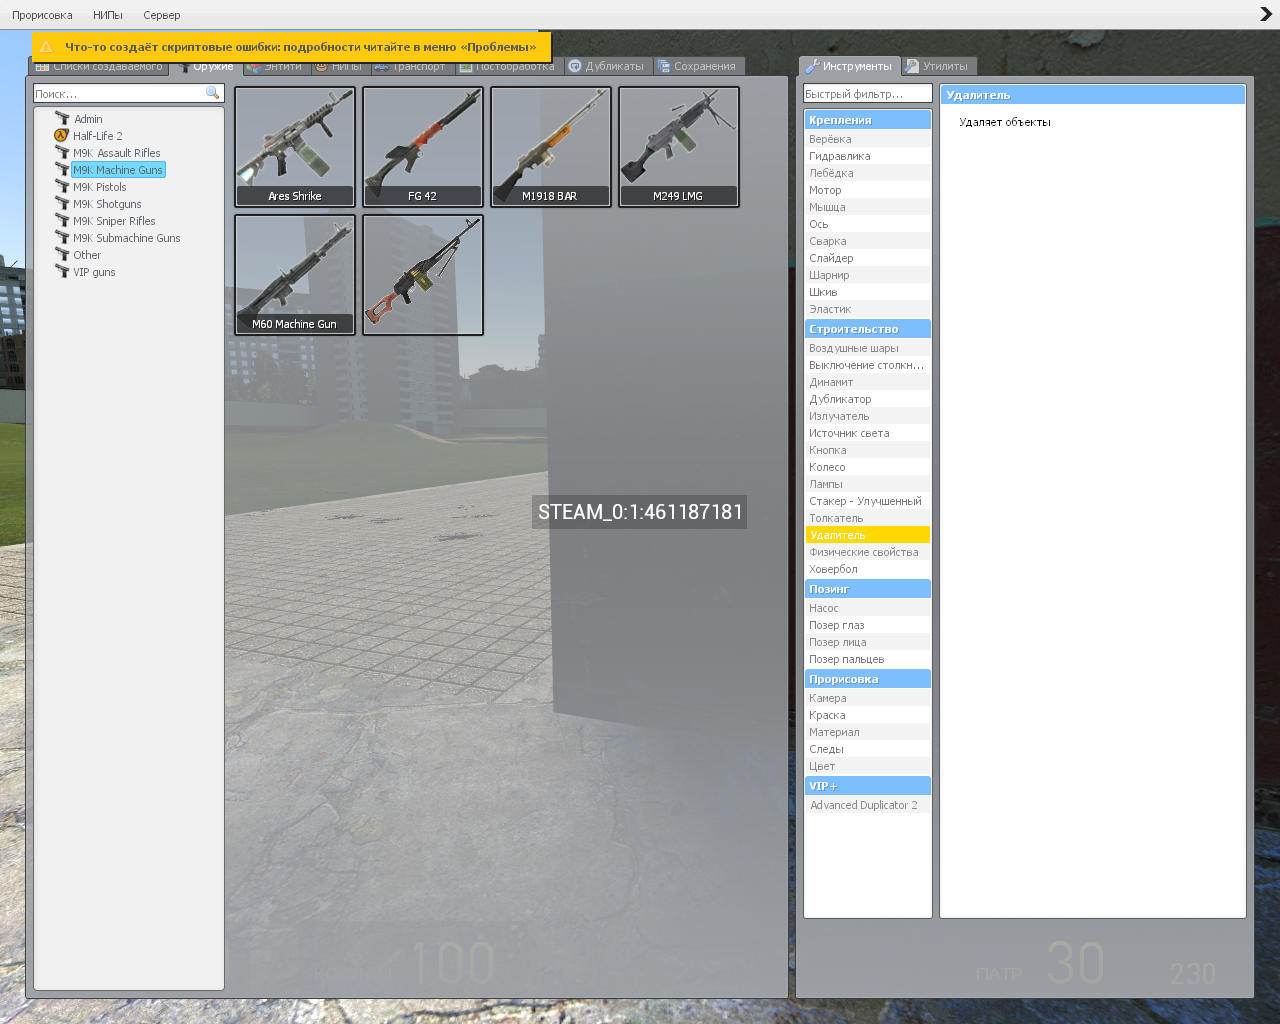The width and height of the screenshot is (1280, 1024).
Task: Select the Мотор tool
Action: pos(868,190)
